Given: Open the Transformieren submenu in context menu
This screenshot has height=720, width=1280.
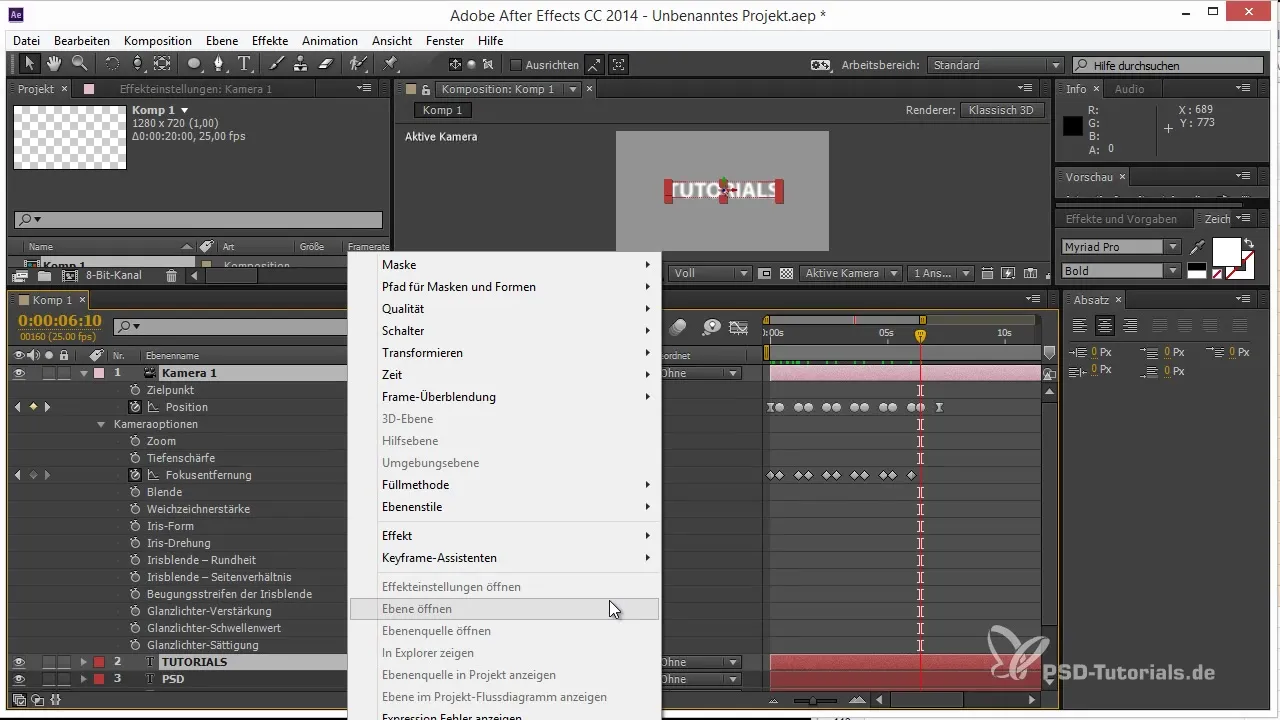Looking at the screenshot, I should [505, 353].
